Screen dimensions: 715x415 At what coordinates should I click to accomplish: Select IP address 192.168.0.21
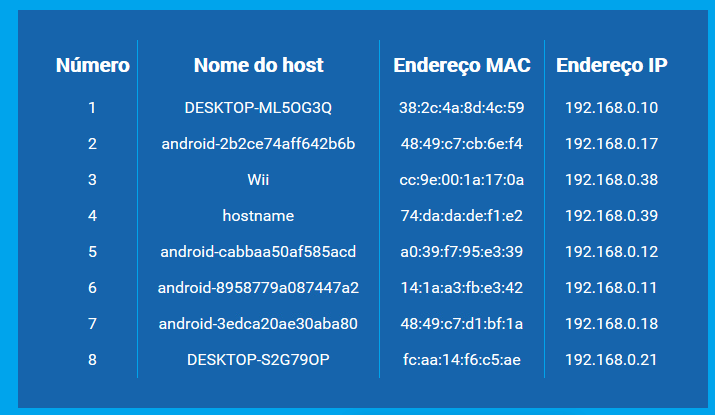tap(611, 360)
